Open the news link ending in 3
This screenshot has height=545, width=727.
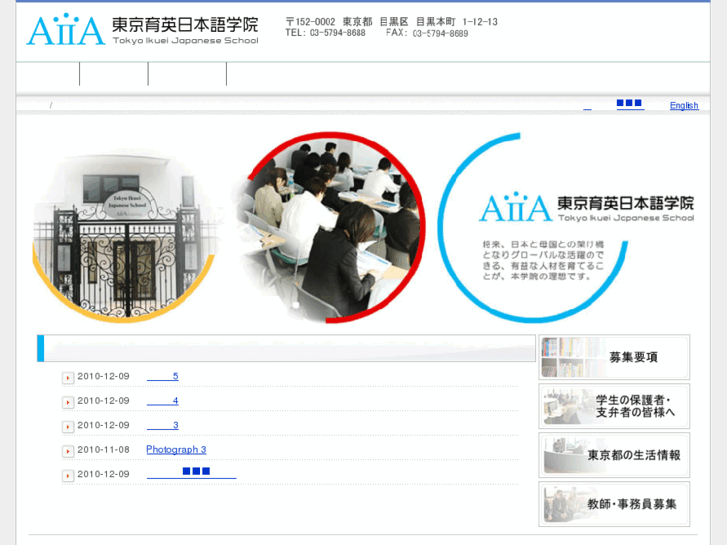(x=163, y=425)
